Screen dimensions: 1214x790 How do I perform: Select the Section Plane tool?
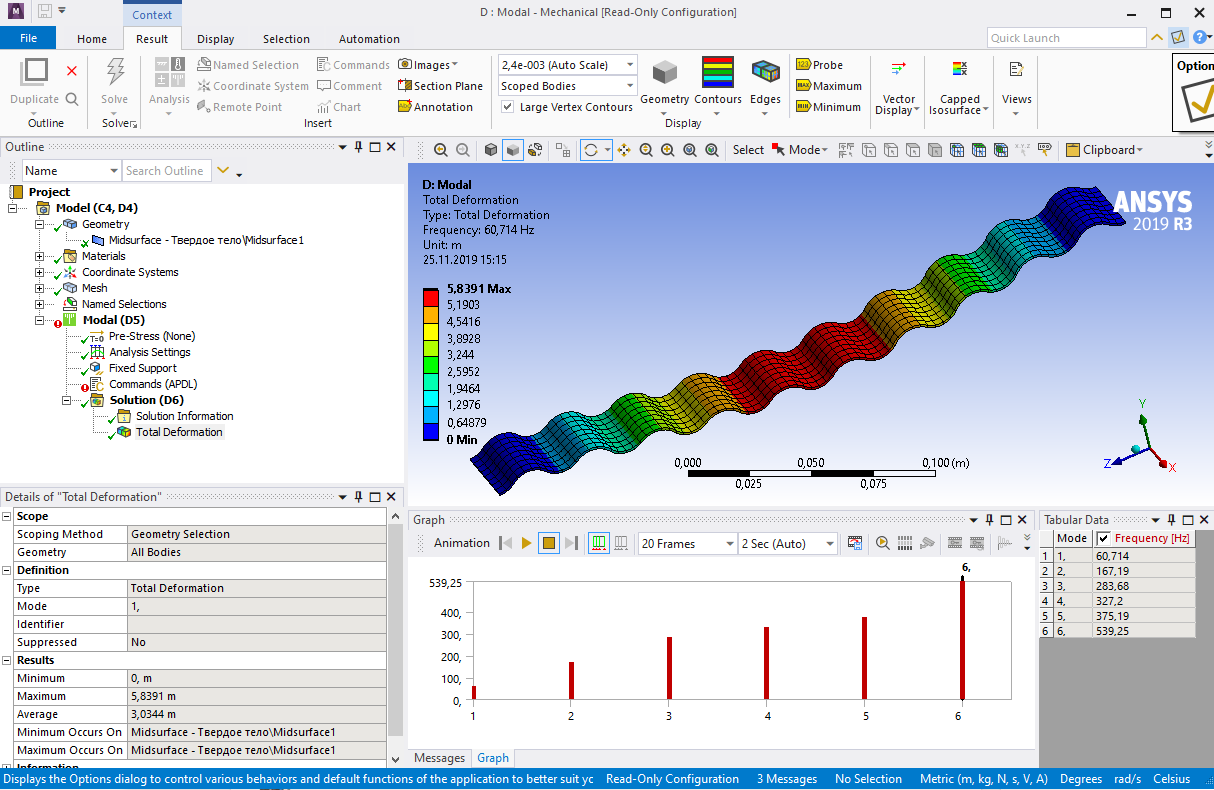coord(440,85)
